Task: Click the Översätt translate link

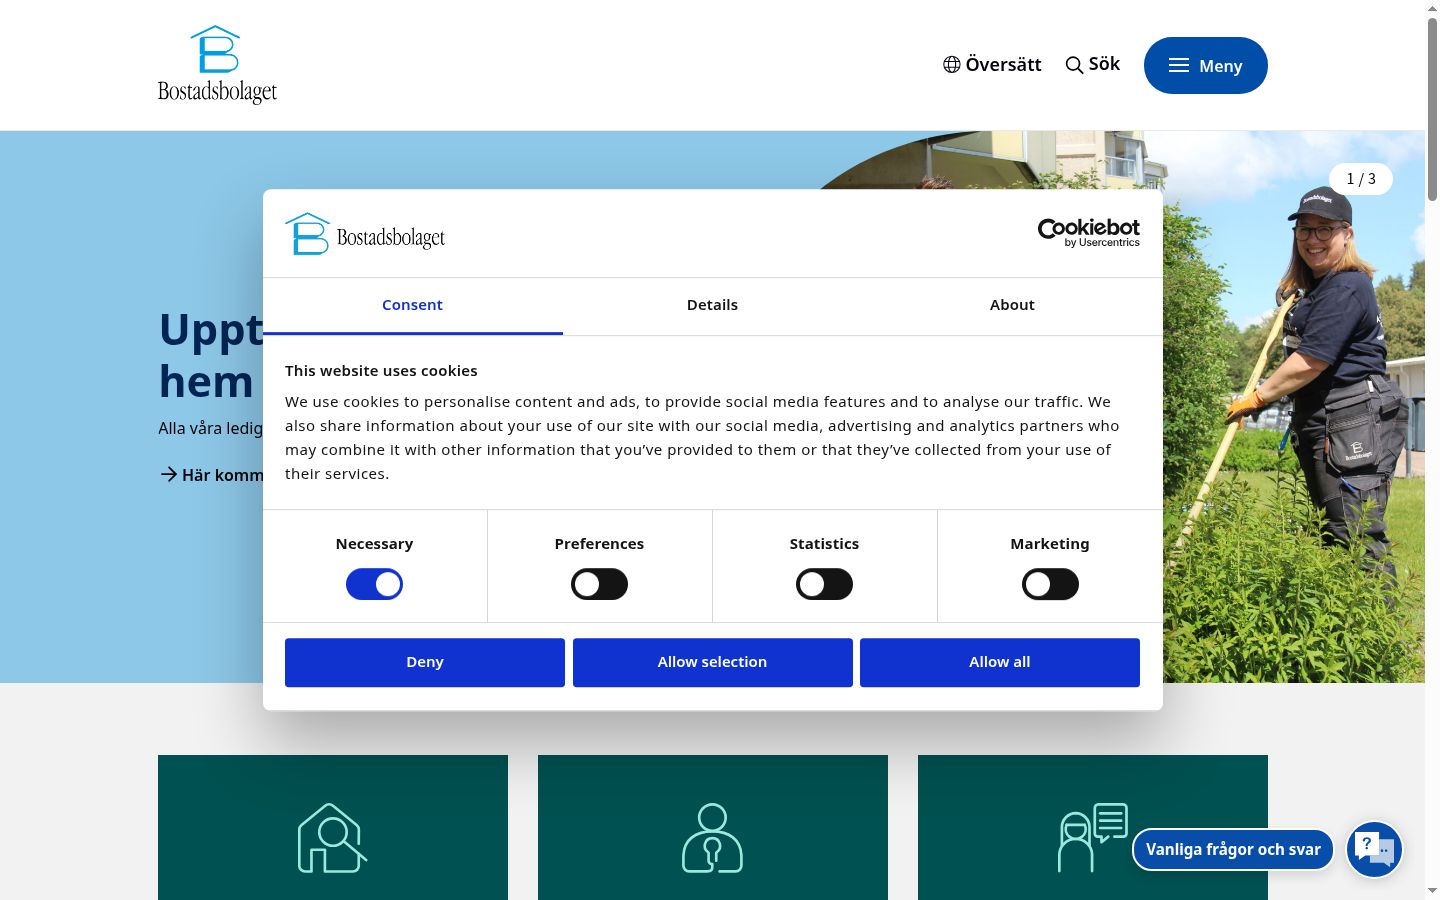Action: click(992, 65)
